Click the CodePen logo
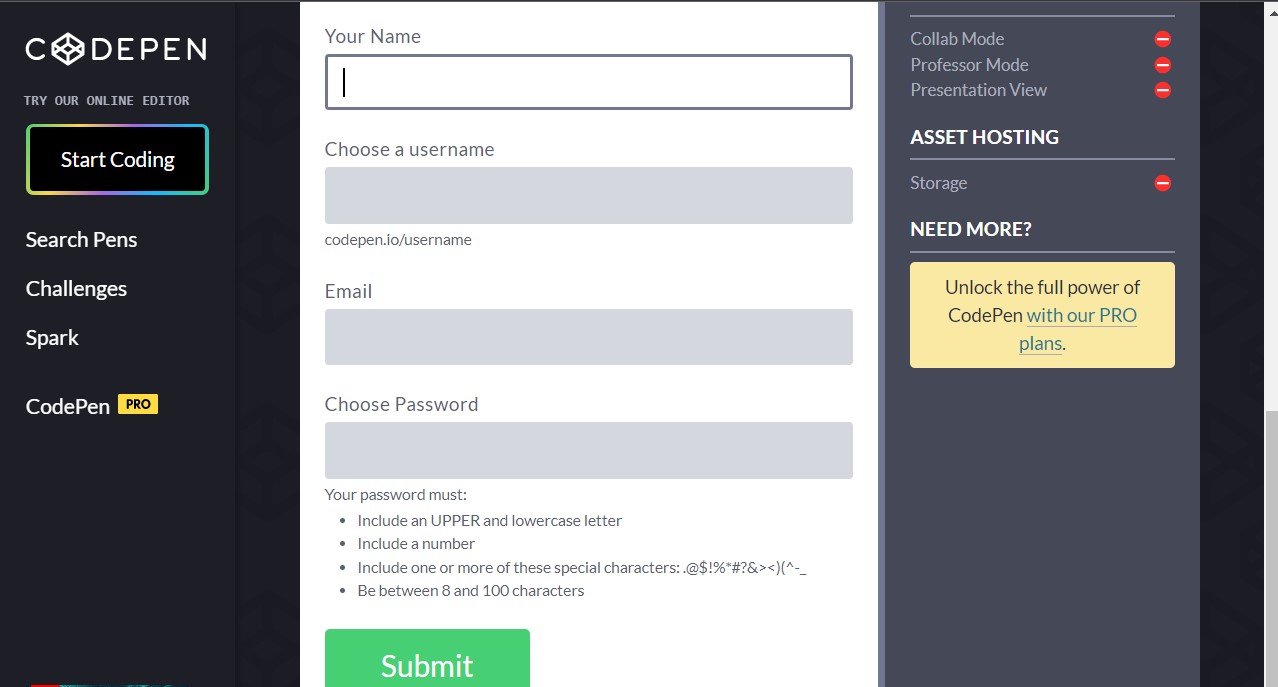1278x687 pixels. (116, 49)
